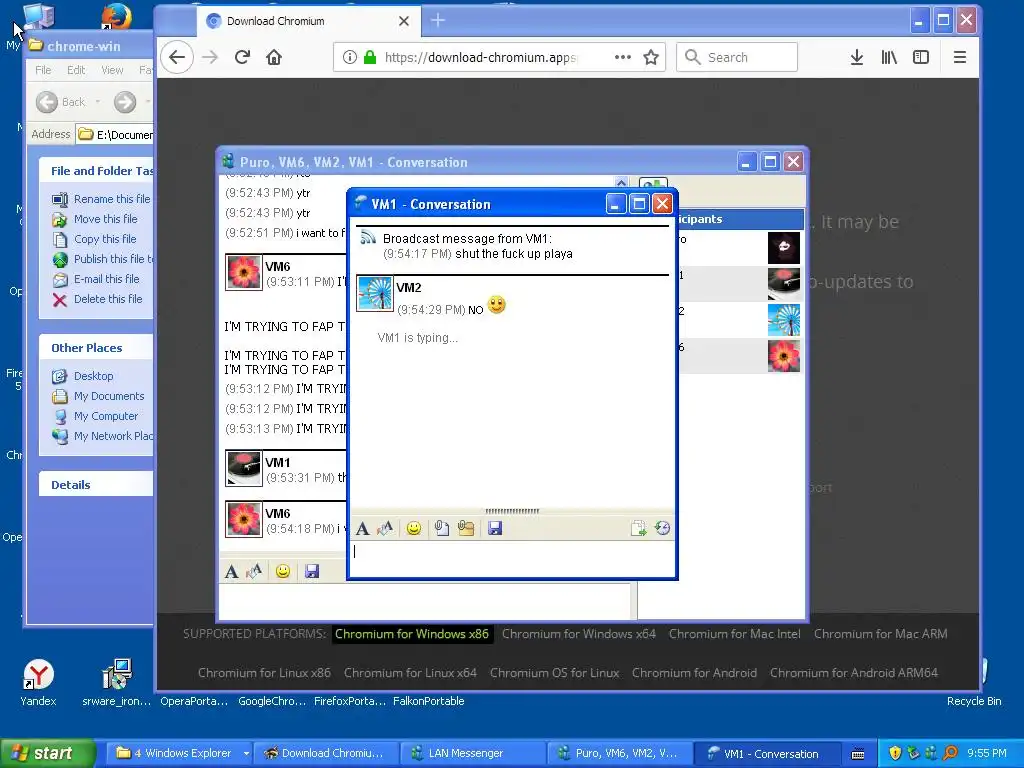Open View menu in chrome-win Explorer
1024x768 pixels.
pyautogui.click(x=112, y=70)
